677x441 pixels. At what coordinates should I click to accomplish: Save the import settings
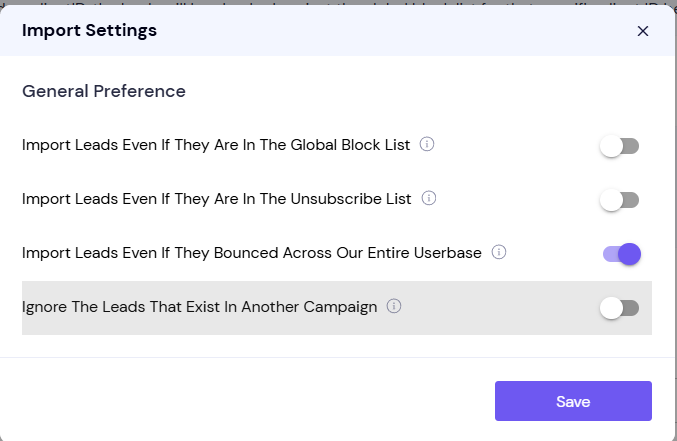(x=573, y=401)
